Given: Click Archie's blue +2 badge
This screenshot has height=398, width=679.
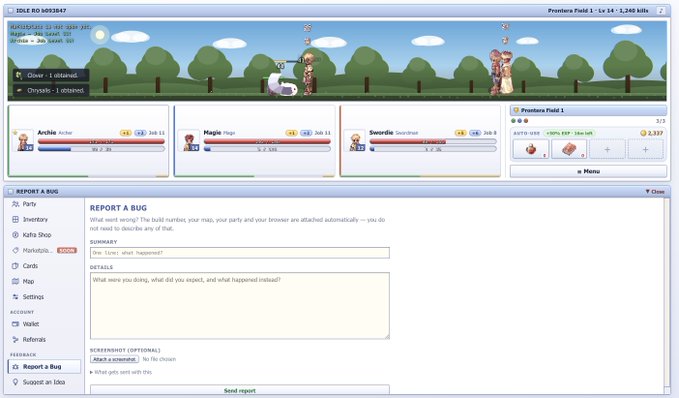Looking at the screenshot, I should [x=140, y=133].
